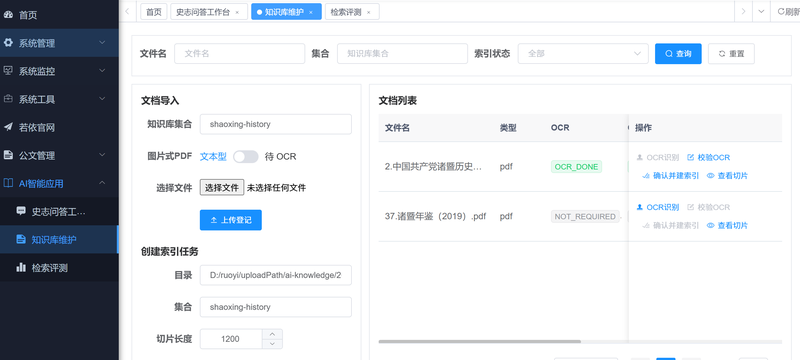800x360 pixels.
Task: Click 确认并建索引 for 中国共产党诸暨历史 row
Action: (670, 175)
